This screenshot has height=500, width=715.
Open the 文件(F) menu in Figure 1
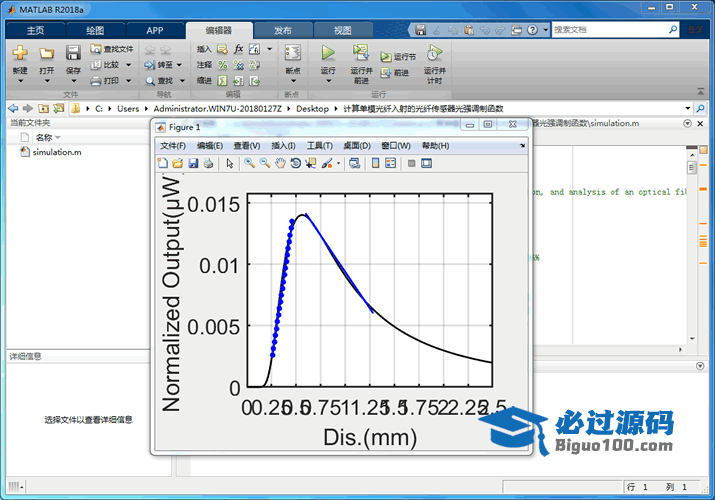[173, 146]
